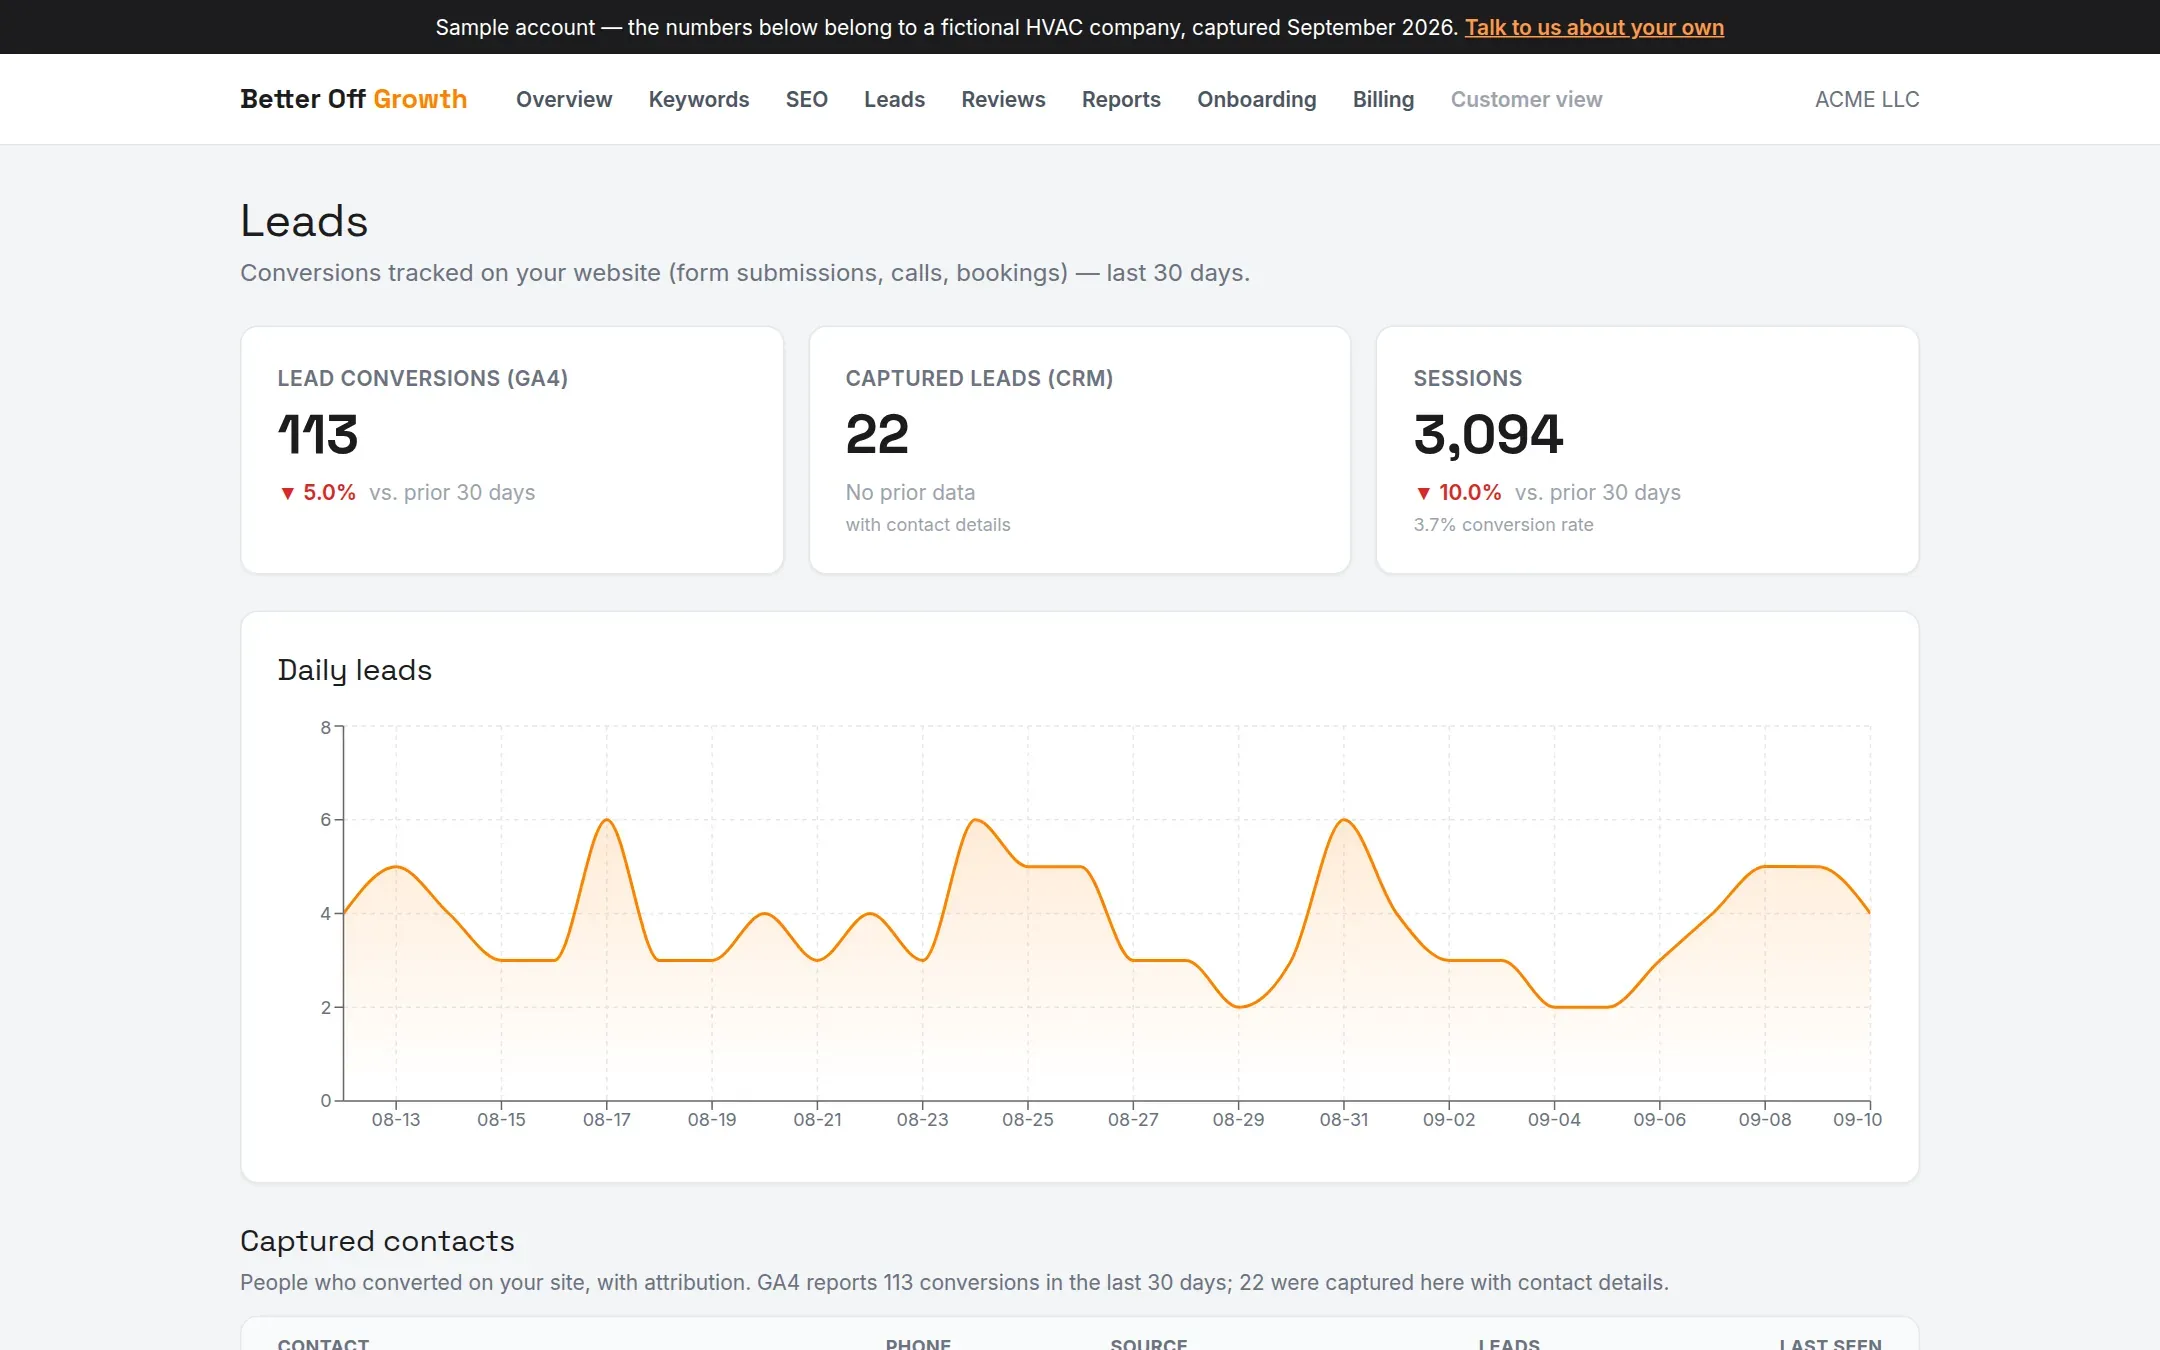Click the Sessions value 3,094
The width and height of the screenshot is (2160, 1350).
point(1488,434)
